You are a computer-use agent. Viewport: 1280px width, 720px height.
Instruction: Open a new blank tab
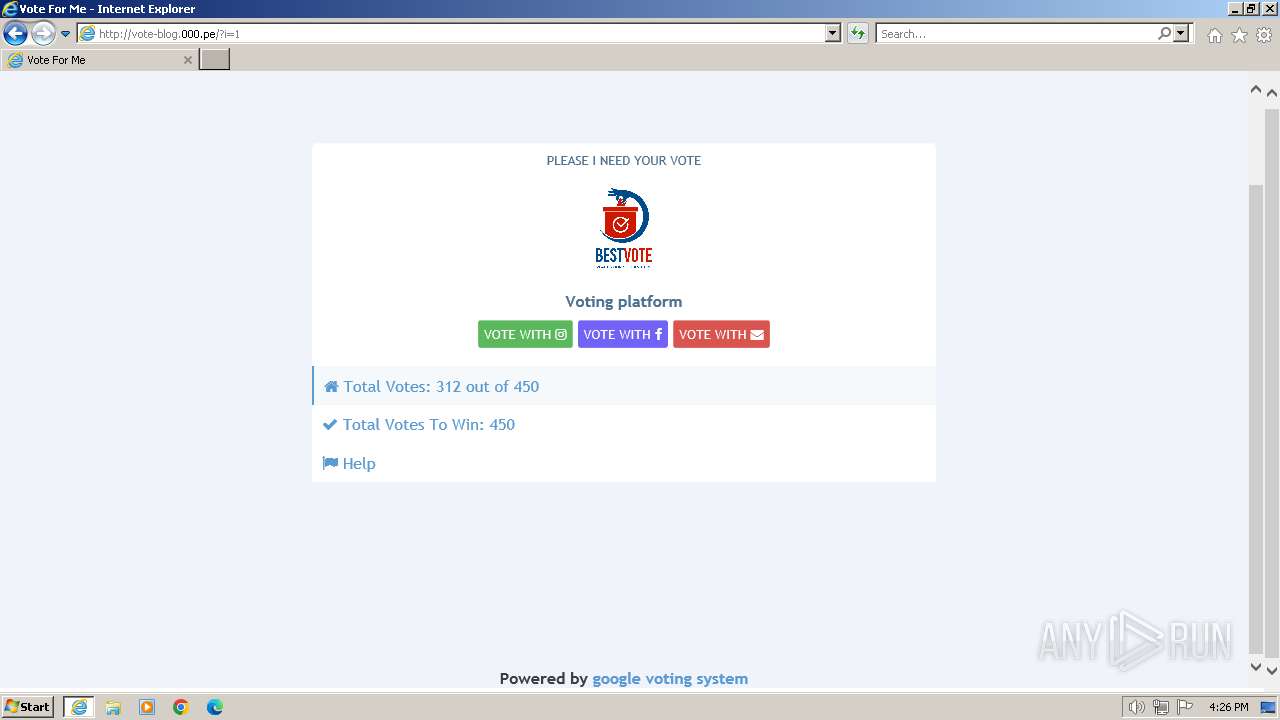pyautogui.click(x=215, y=60)
